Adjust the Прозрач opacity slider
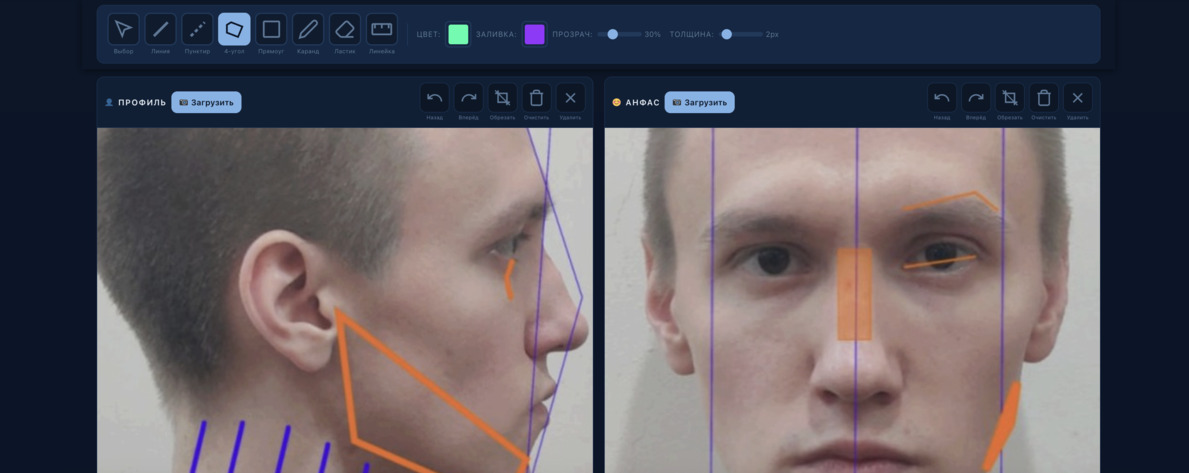This screenshot has height=473, width=1189. pyautogui.click(x=613, y=34)
